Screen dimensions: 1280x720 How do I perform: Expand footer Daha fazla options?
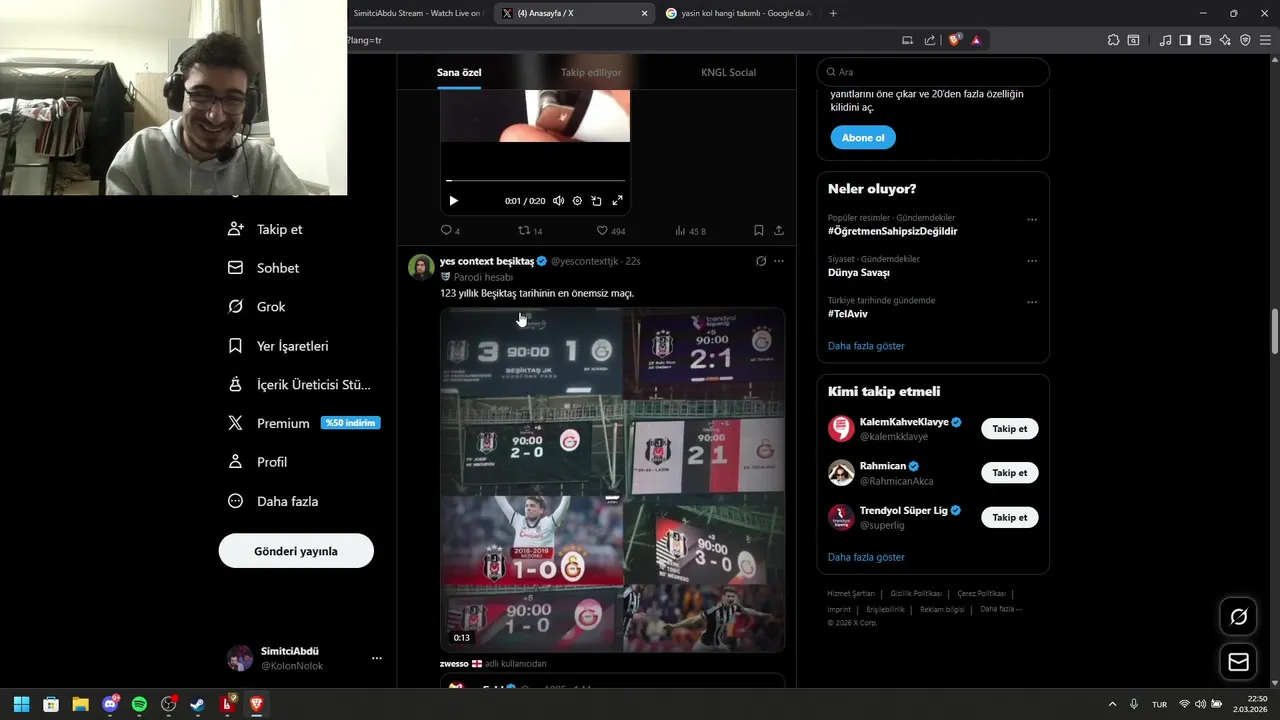coord(1000,609)
